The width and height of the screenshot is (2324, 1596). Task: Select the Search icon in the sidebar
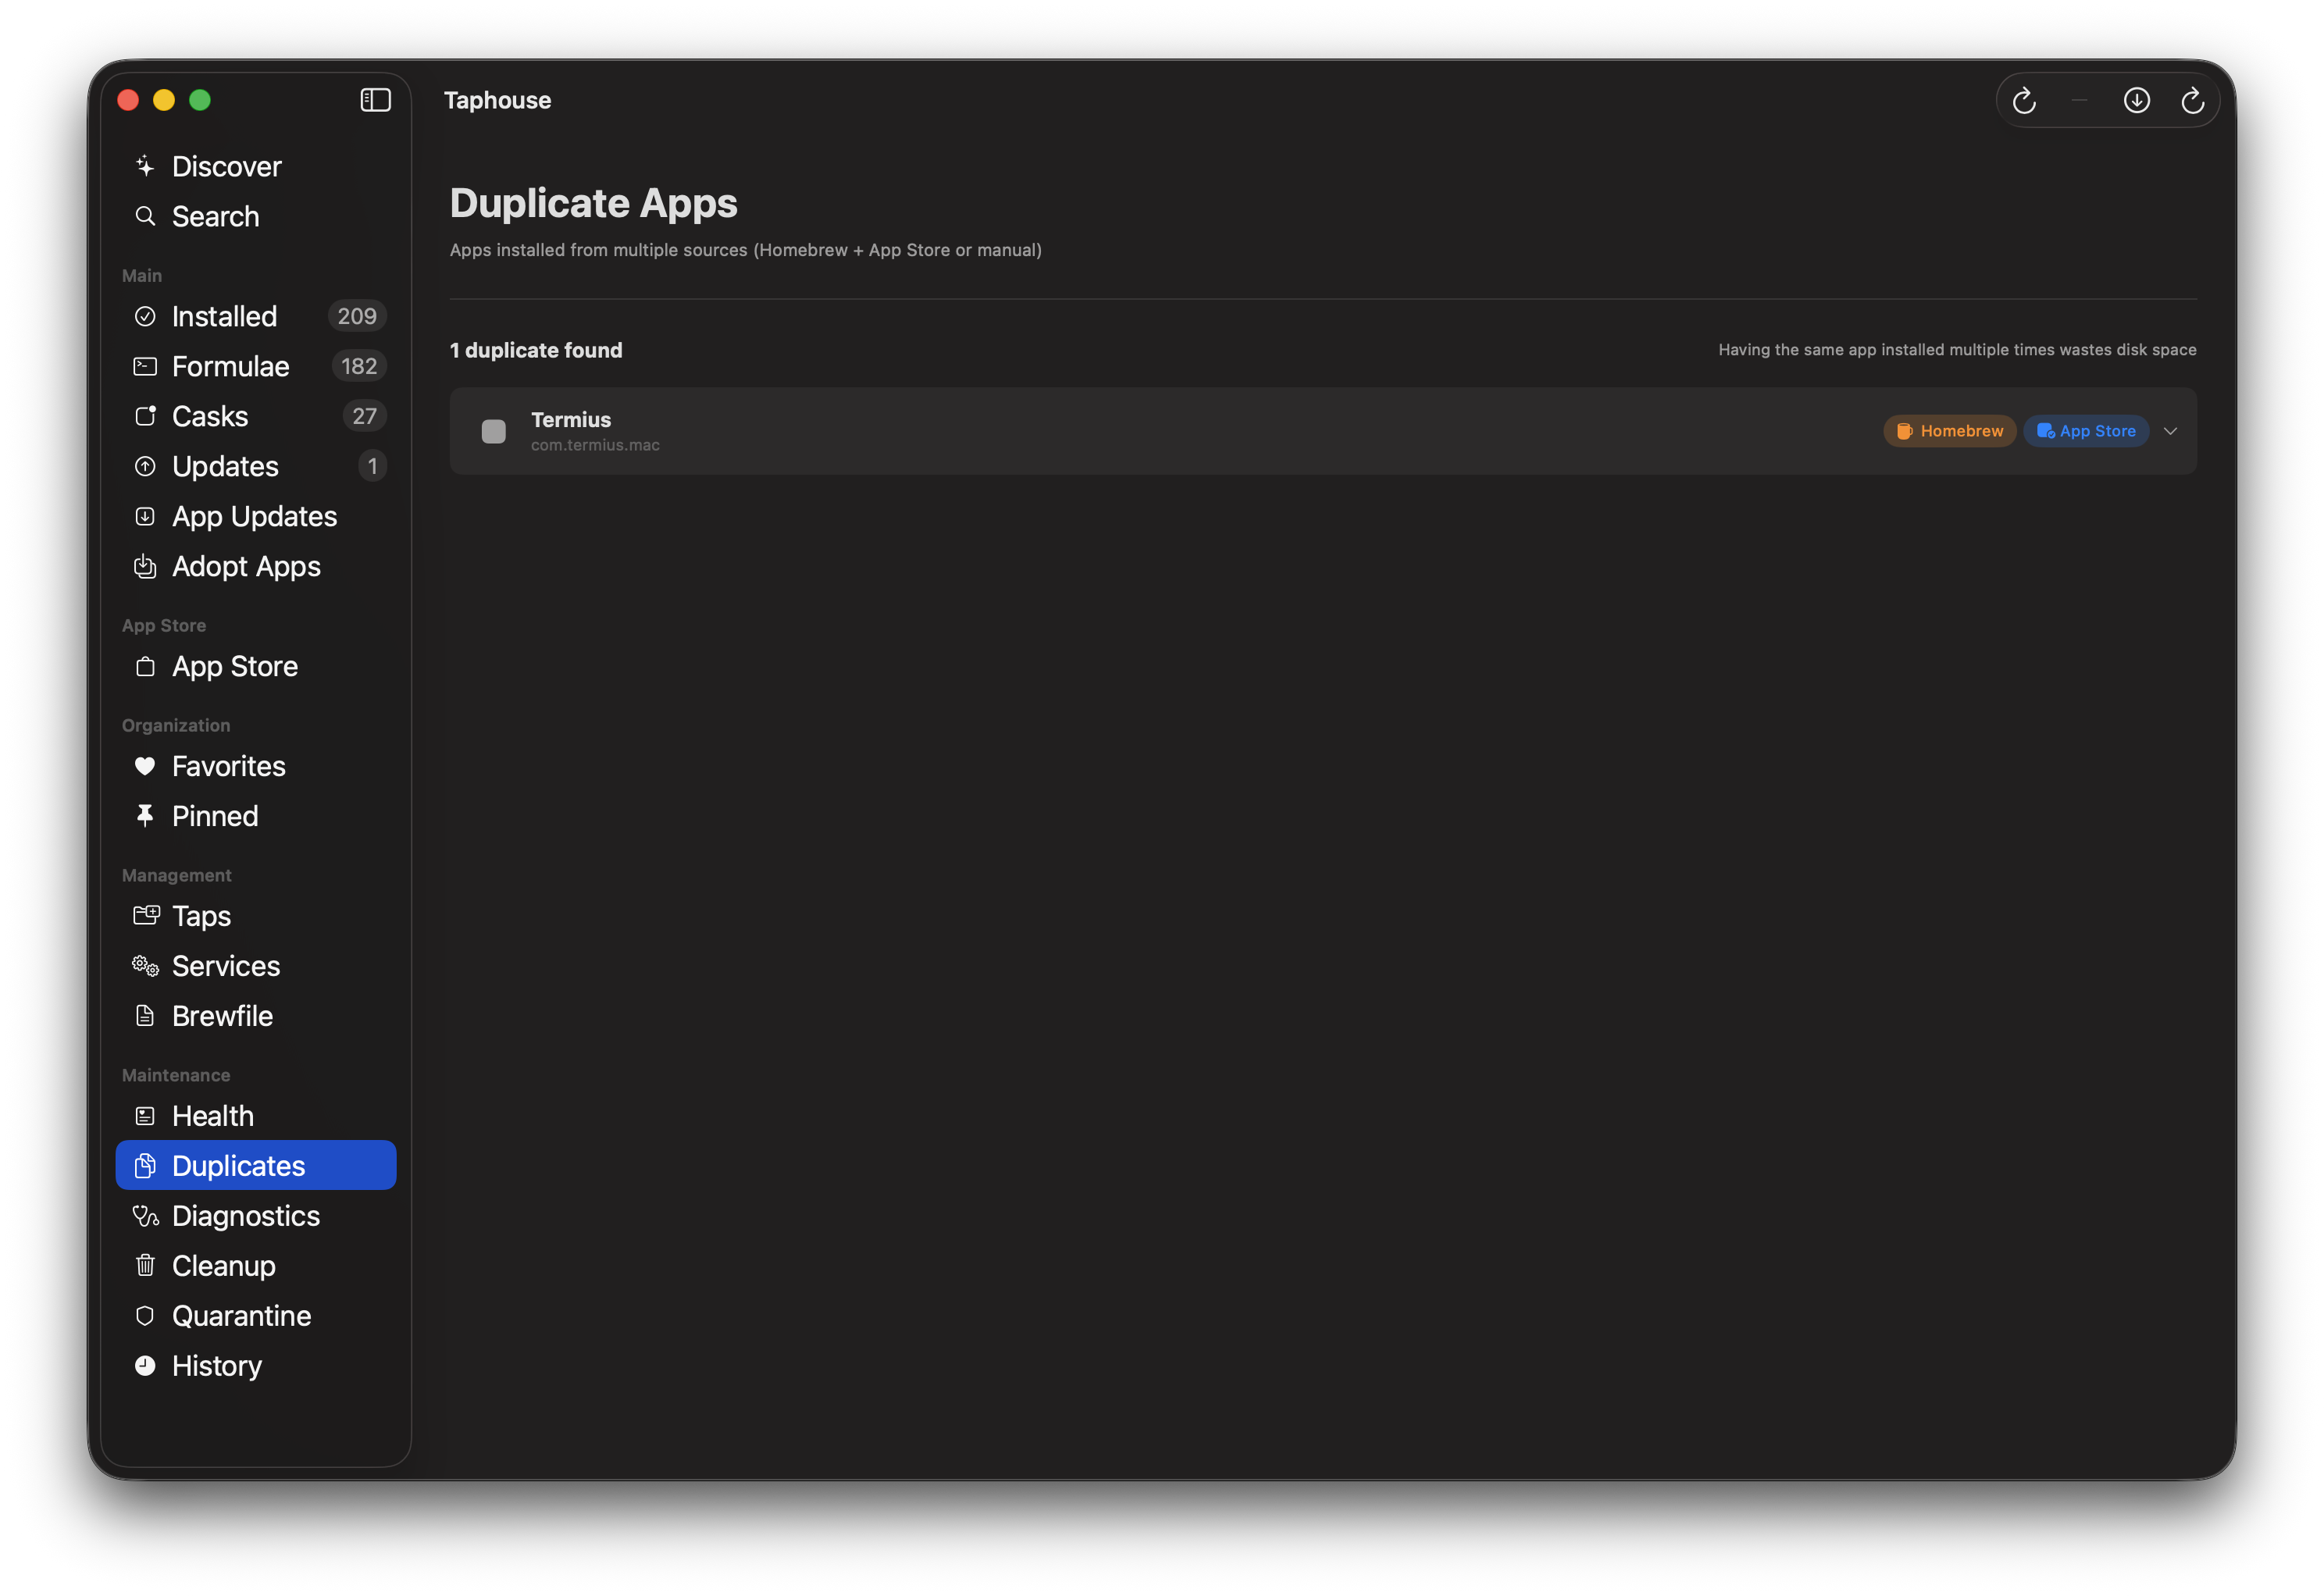coord(145,216)
